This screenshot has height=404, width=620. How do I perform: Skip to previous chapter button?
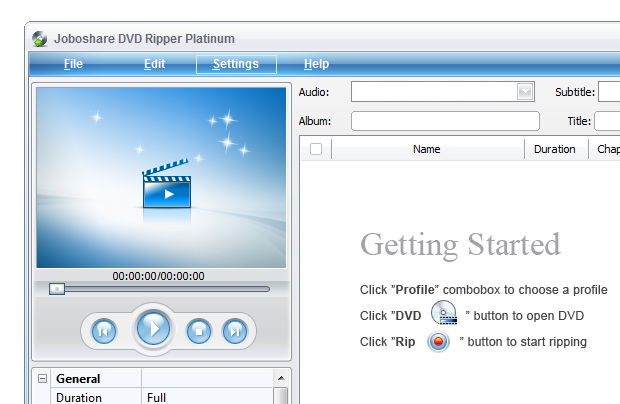click(104, 331)
